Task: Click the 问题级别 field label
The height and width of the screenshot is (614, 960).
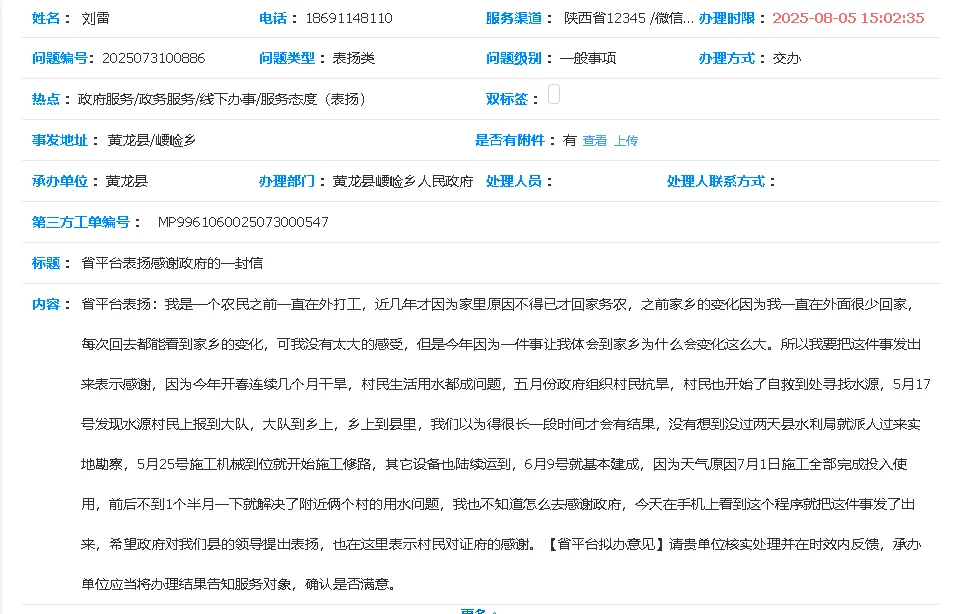Action: pyautogui.click(x=514, y=58)
